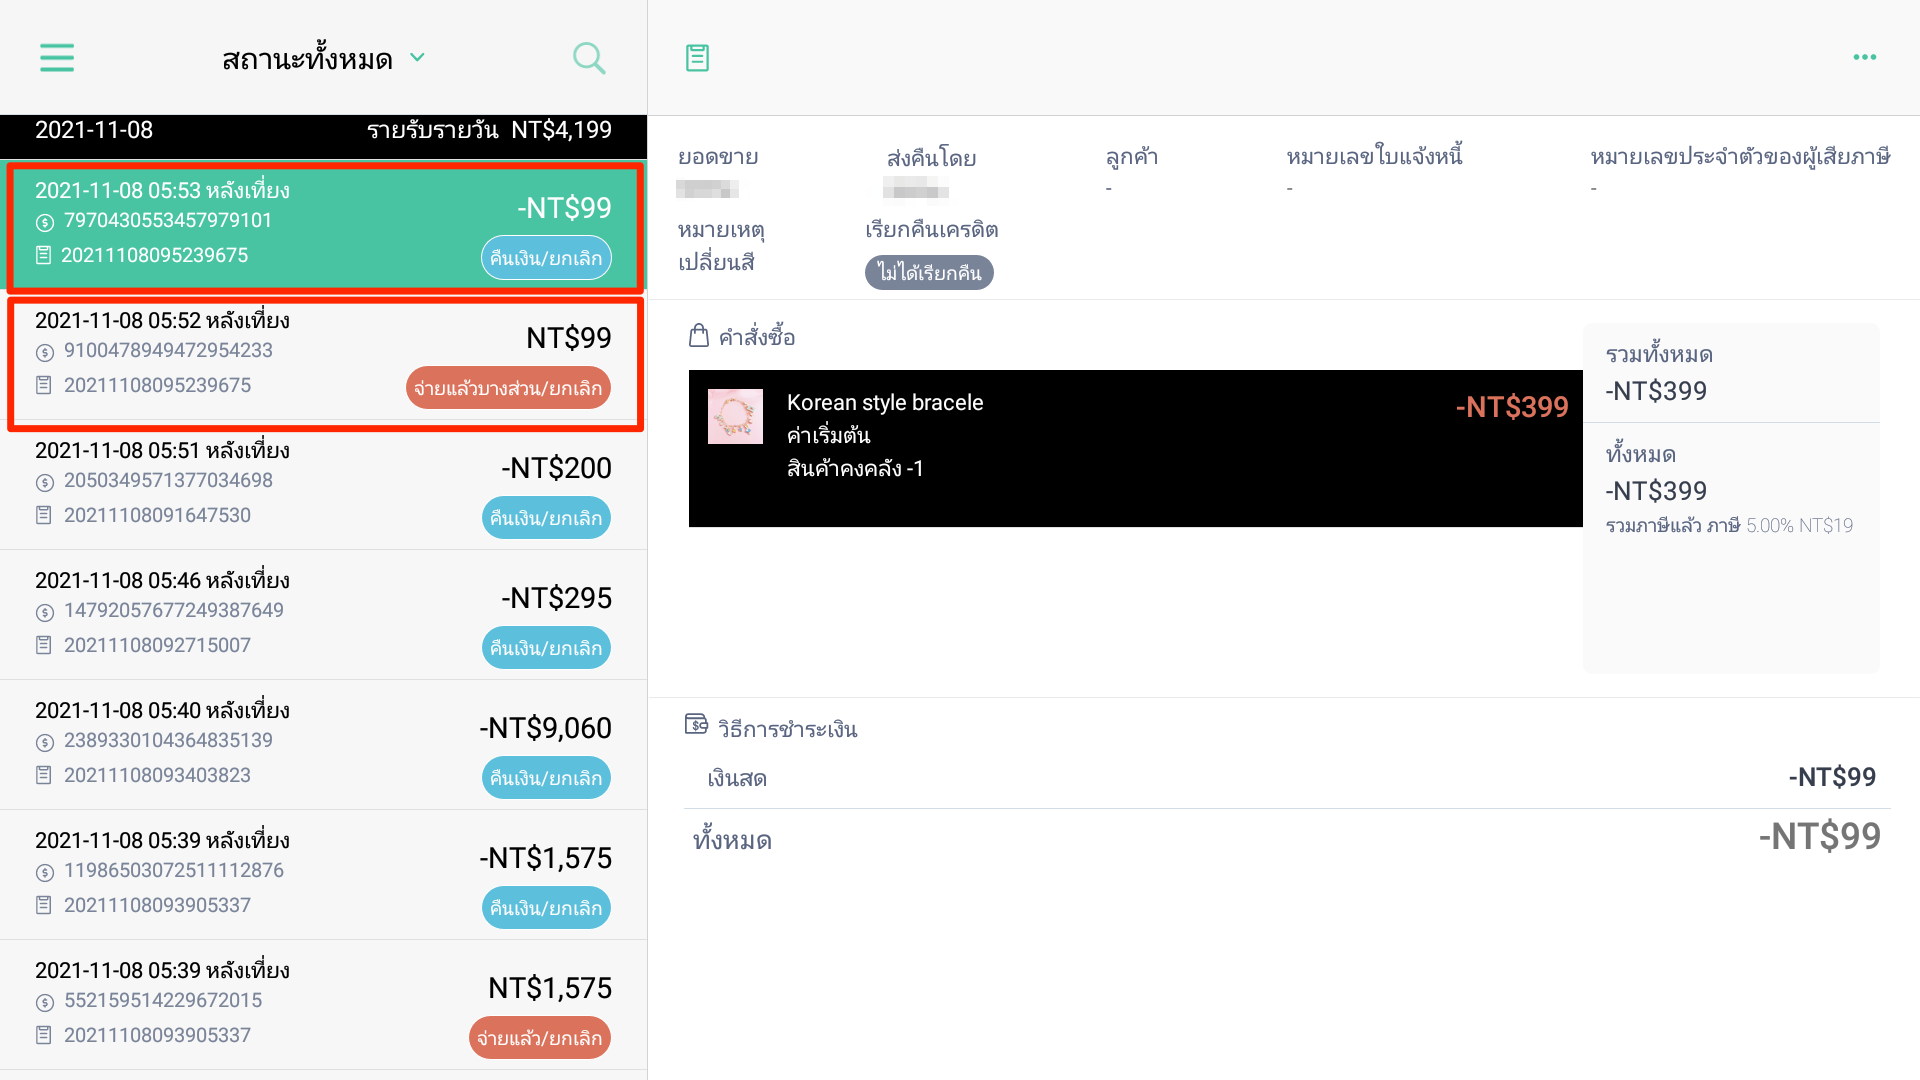Click the shopping bag order icon

(x=699, y=336)
